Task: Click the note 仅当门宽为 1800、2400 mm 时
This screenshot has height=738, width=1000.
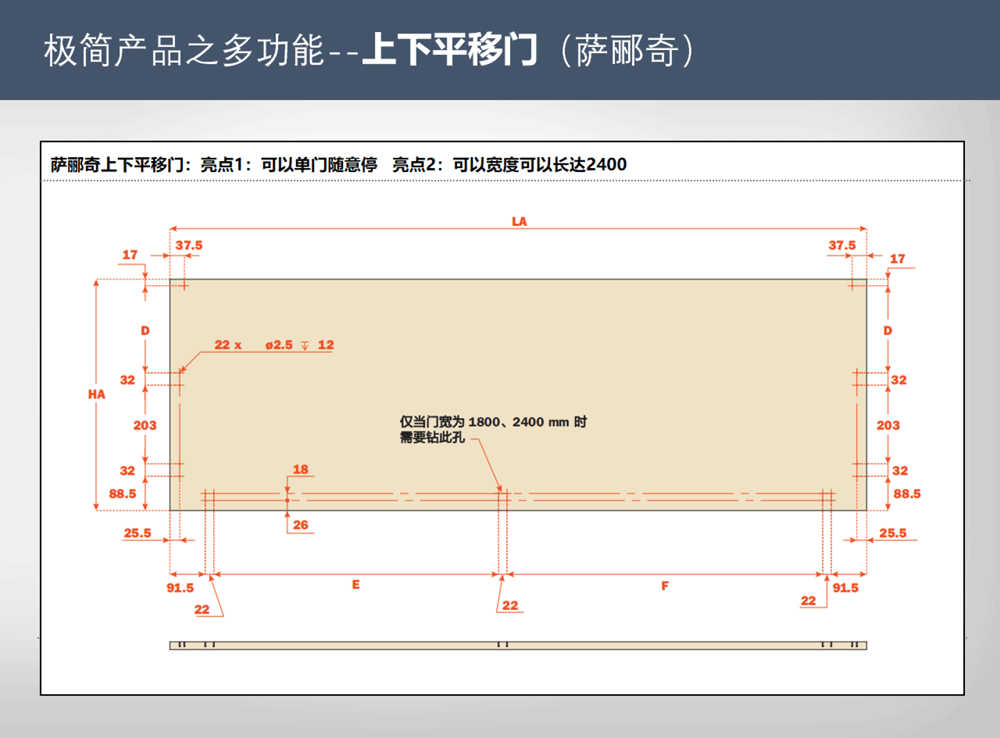Action: pyautogui.click(x=493, y=423)
